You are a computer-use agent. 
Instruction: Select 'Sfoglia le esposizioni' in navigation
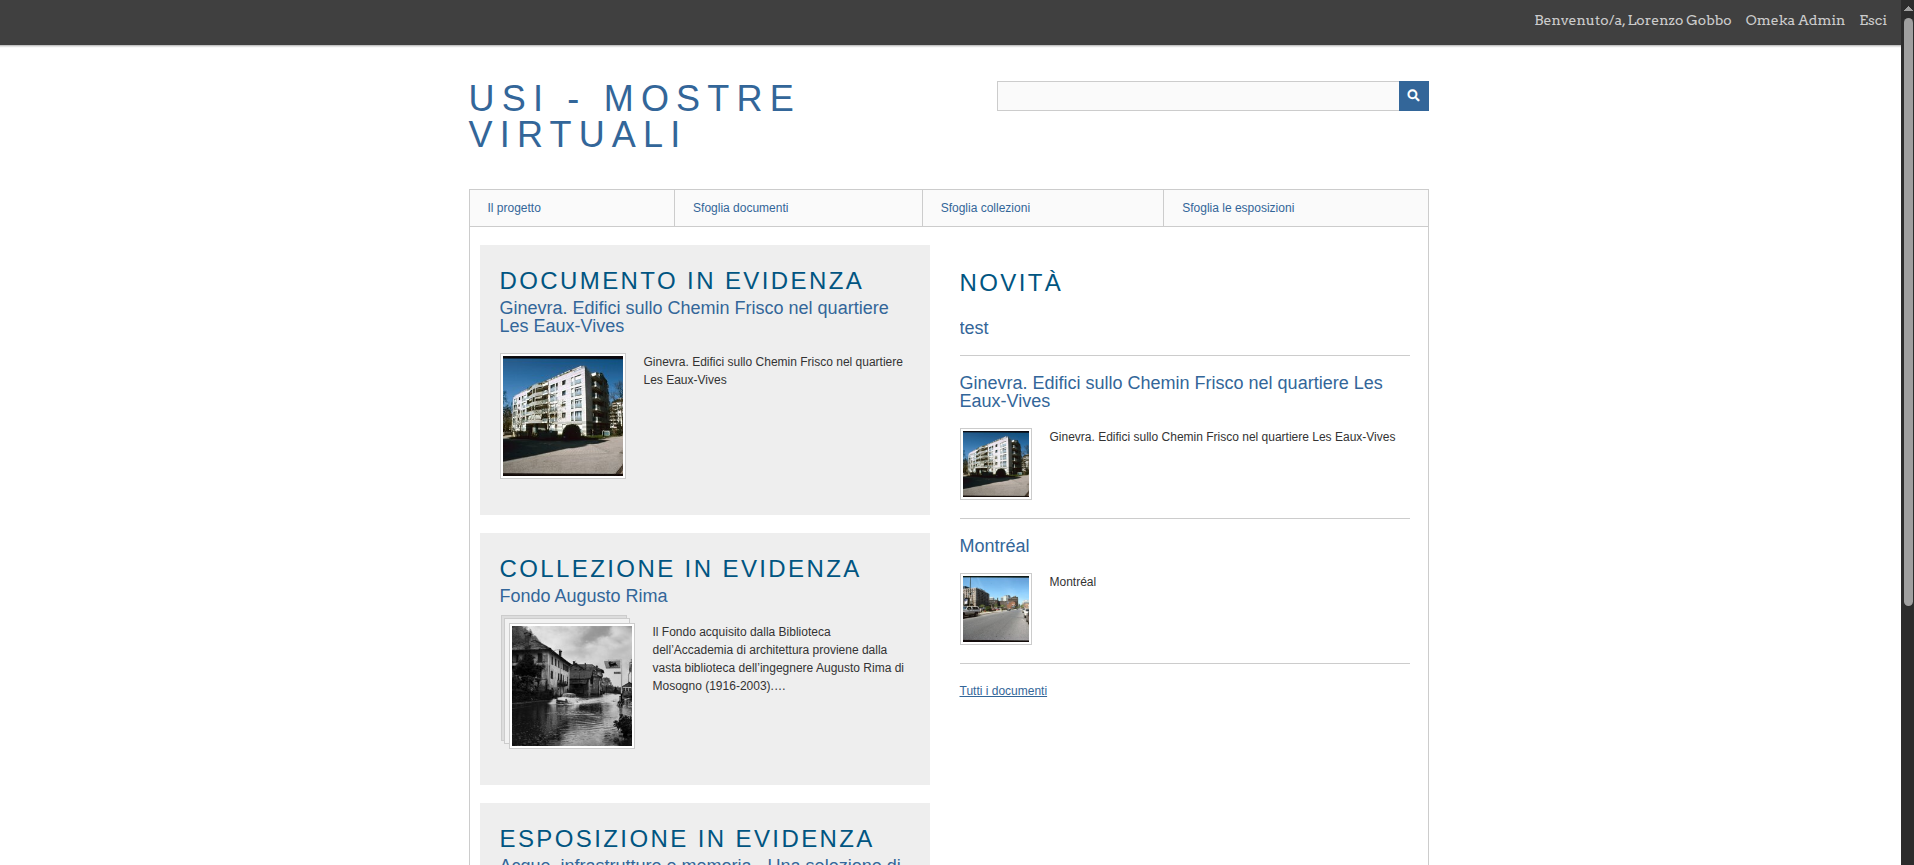tap(1238, 208)
